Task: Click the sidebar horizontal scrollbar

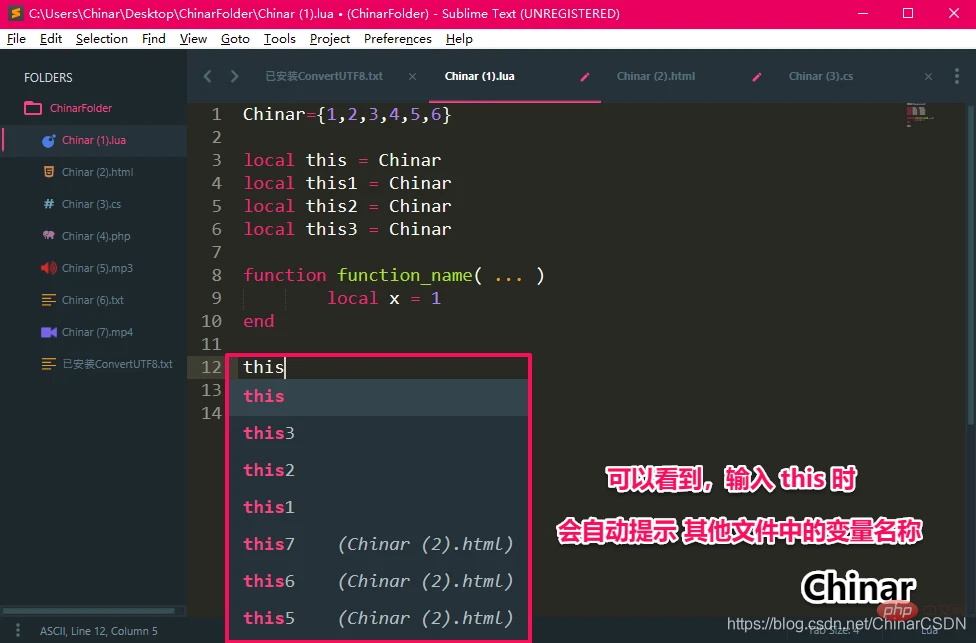Action: pos(89,611)
